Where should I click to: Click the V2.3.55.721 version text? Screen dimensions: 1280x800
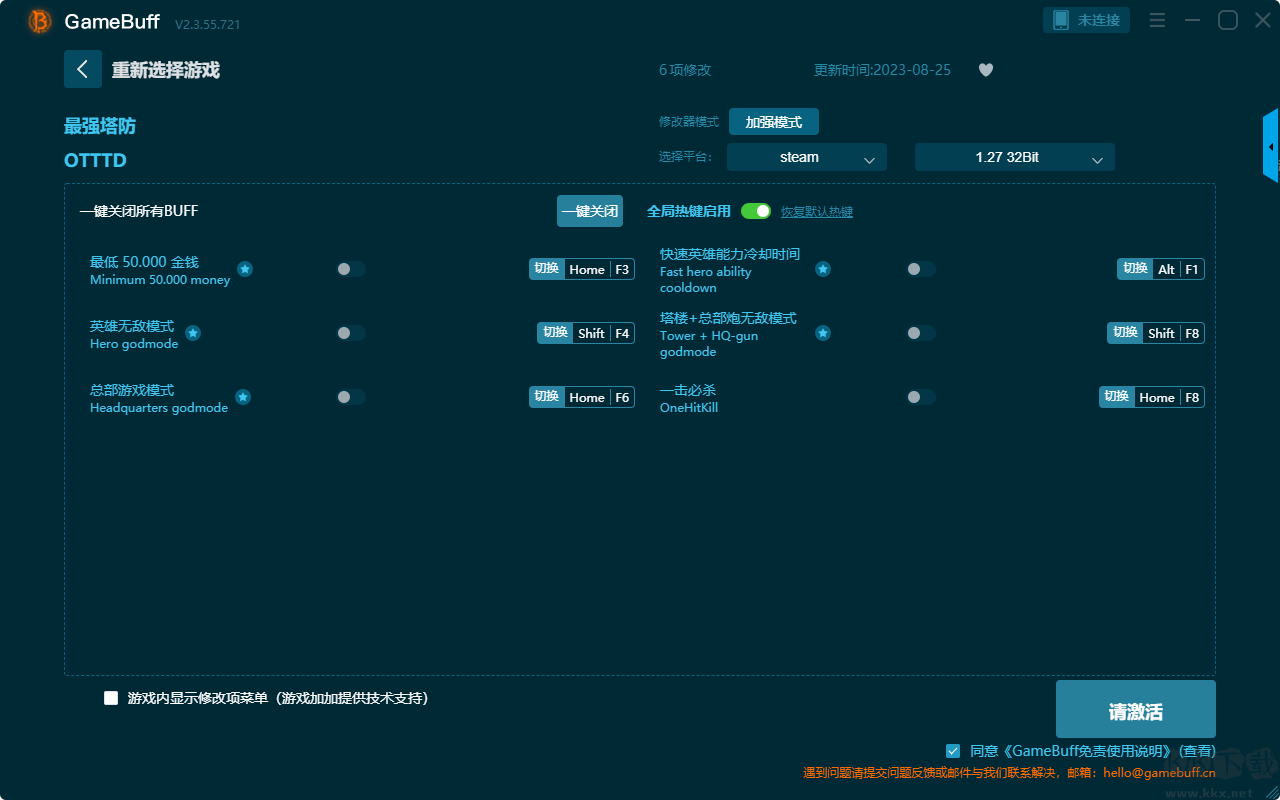coord(207,24)
